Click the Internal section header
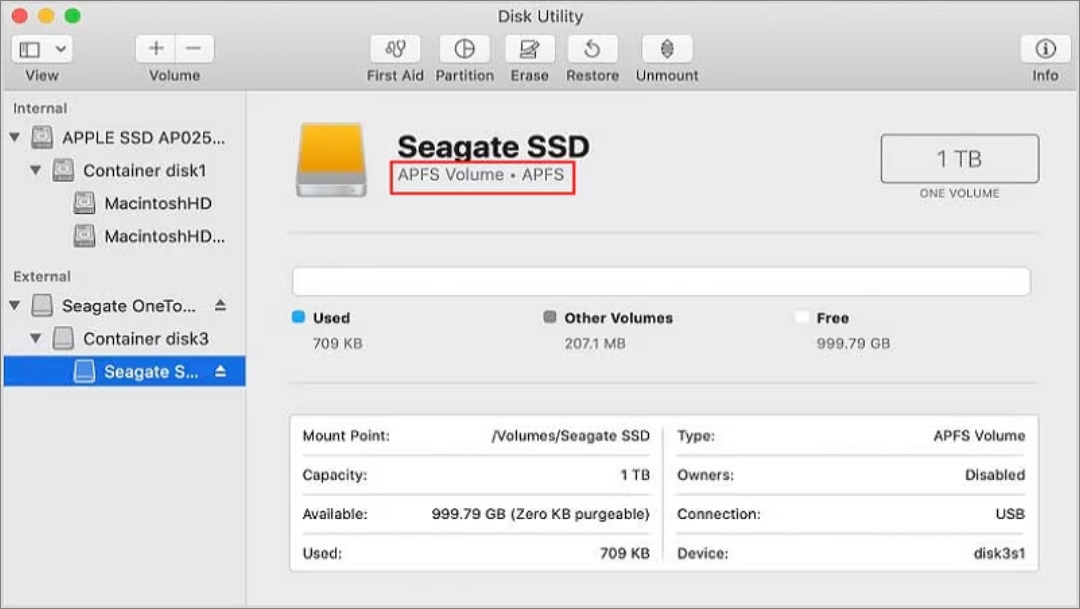Screen dimensions: 1080x609 point(40,108)
